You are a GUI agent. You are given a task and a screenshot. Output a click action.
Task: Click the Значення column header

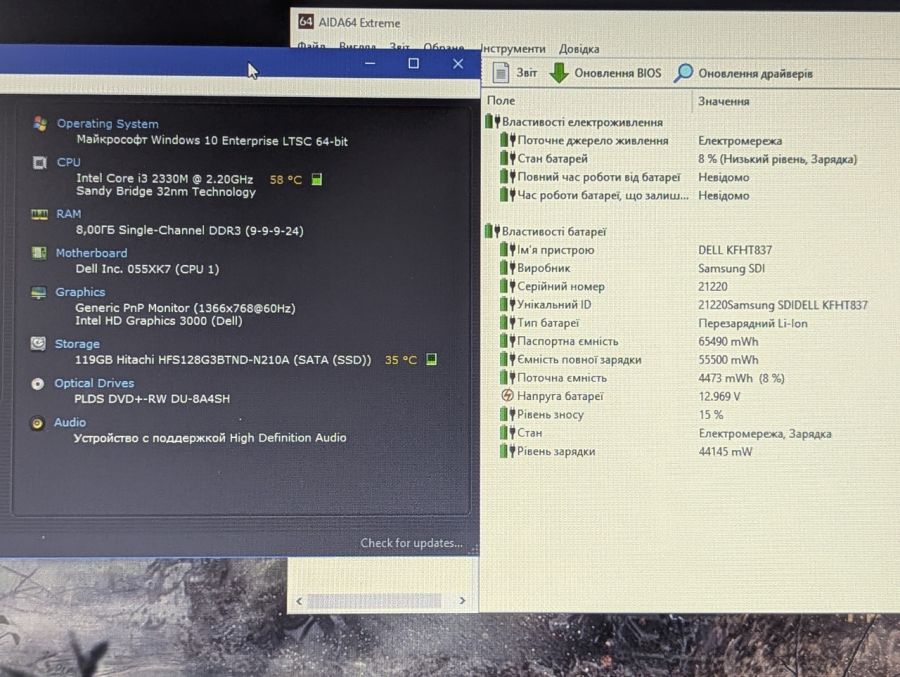tap(723, 101)
